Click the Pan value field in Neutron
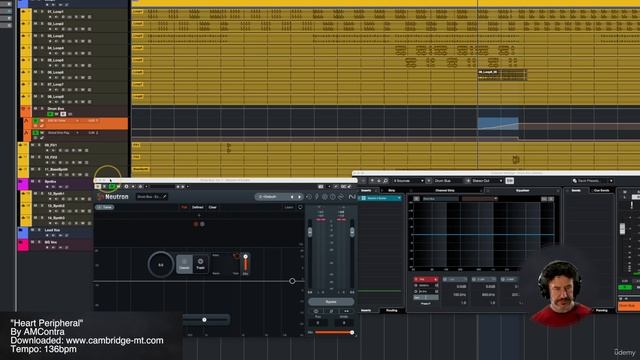640x360 pixels. click(318, 323)
